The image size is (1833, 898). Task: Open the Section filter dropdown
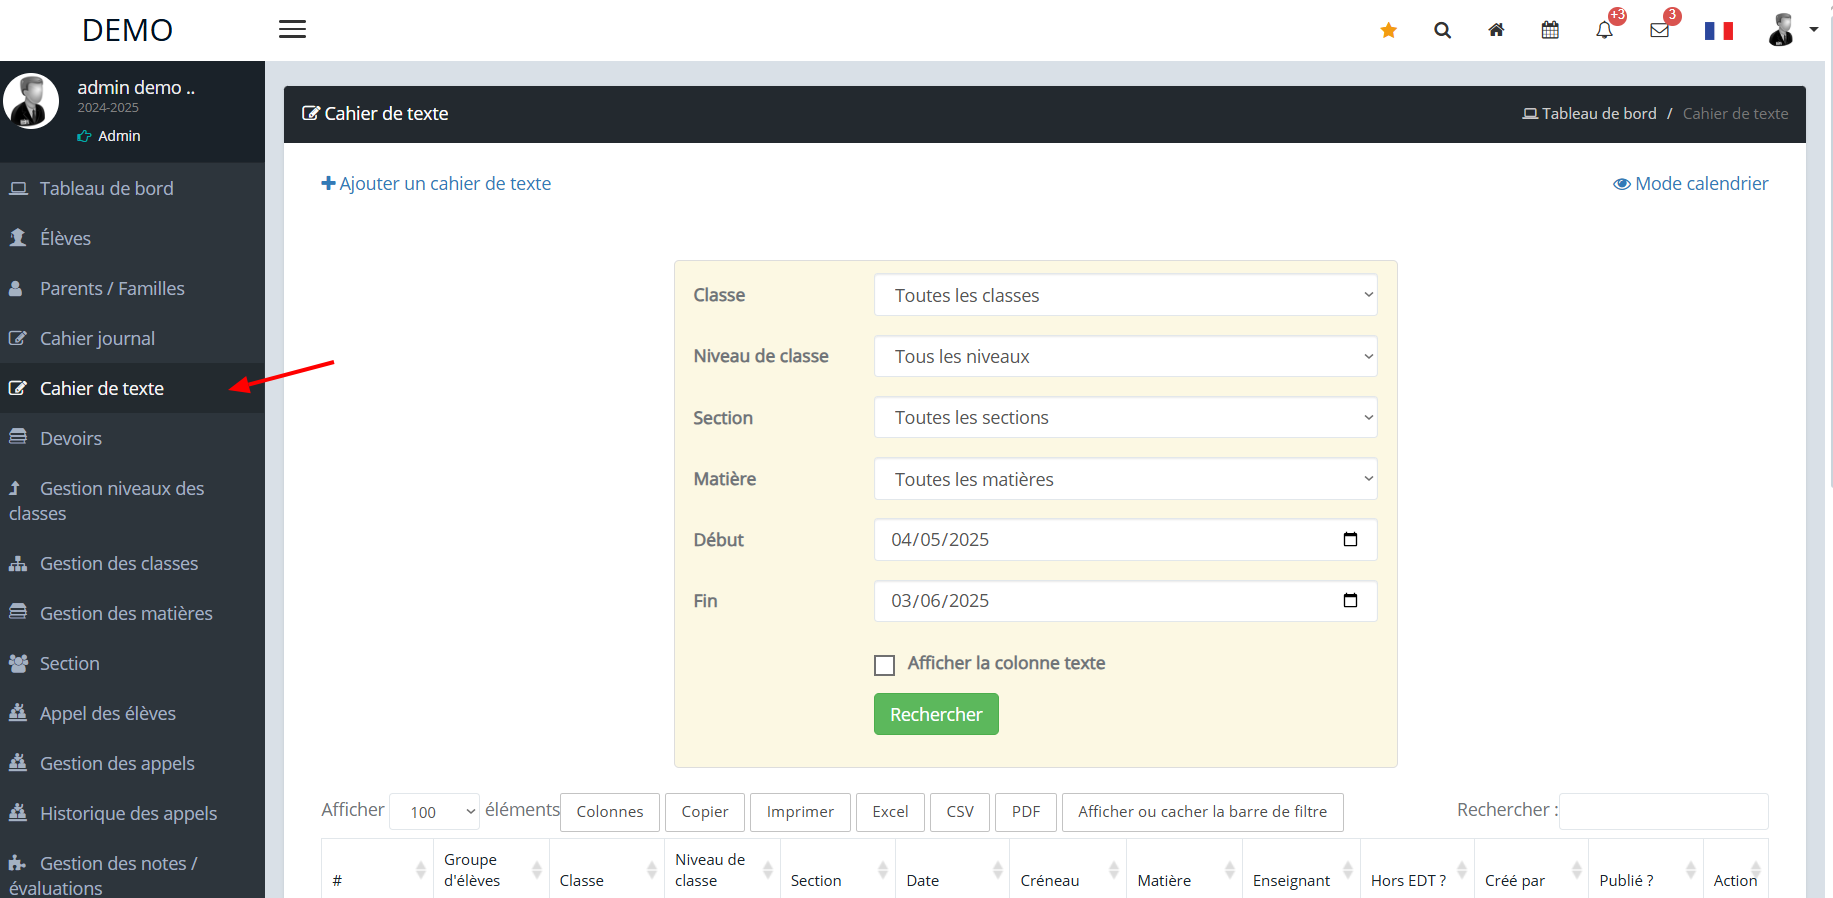point(1125,417)
